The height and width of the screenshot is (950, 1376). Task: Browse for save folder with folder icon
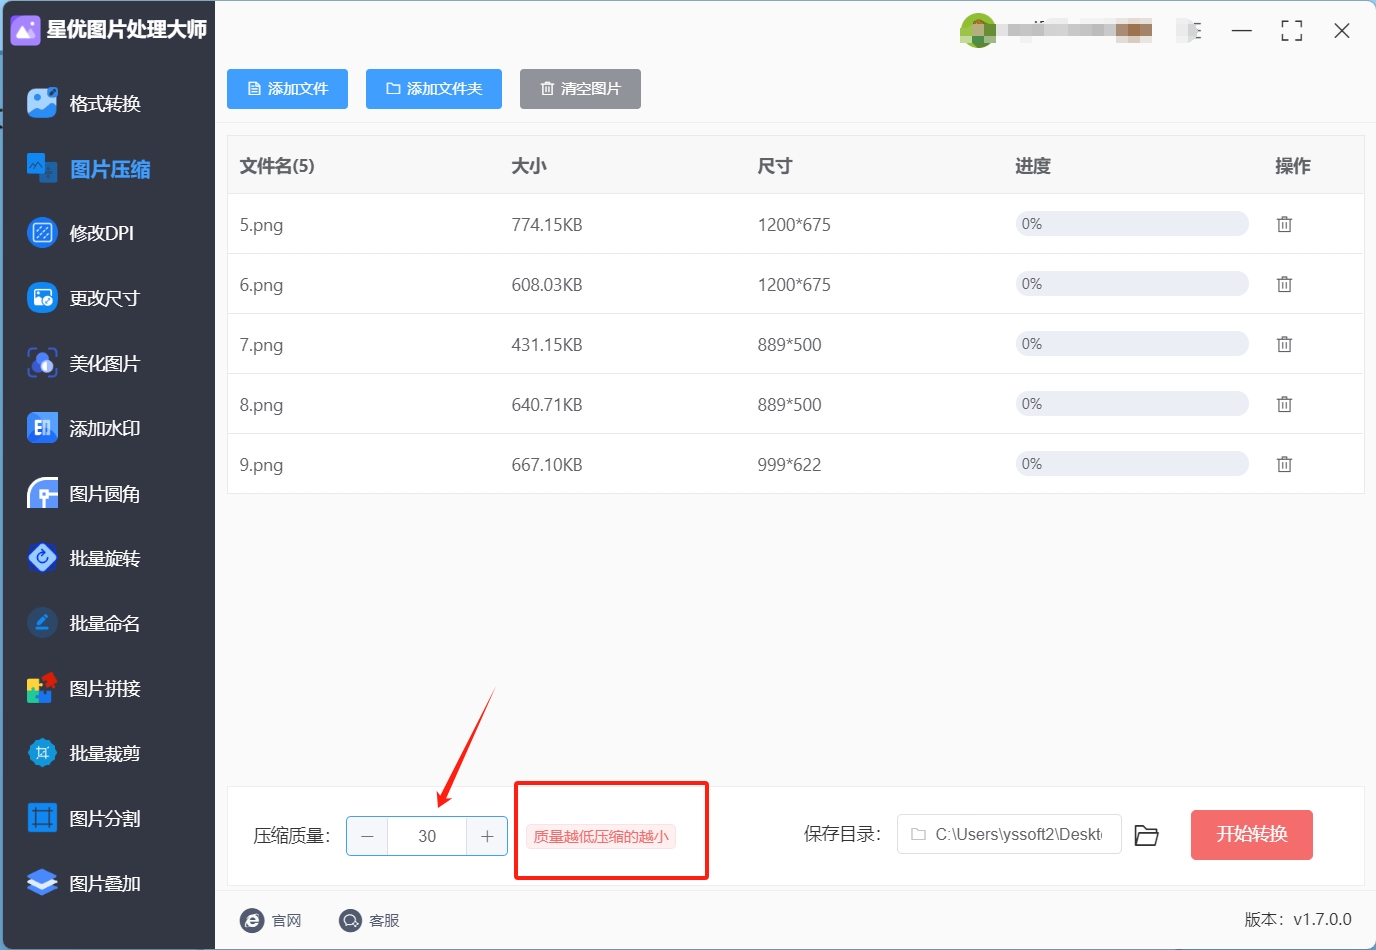tap(1146, 835)
